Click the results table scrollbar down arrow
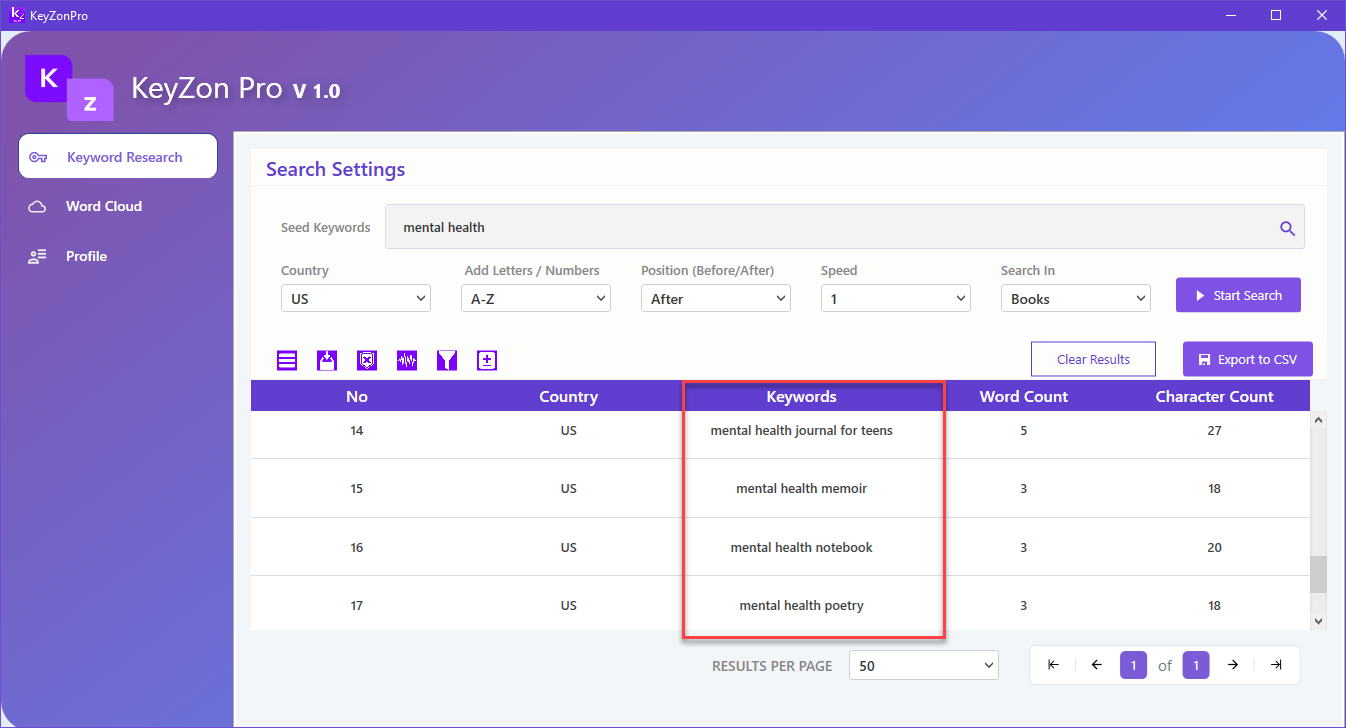 click(1318, 621)
